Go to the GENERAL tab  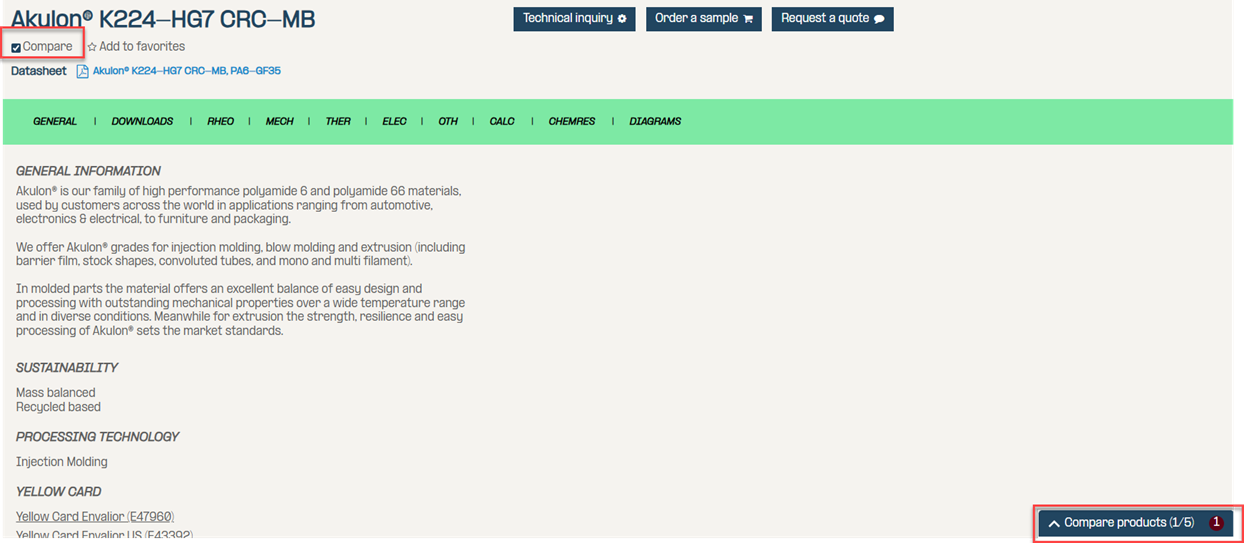pyautogui.click(x=55, y=121)
